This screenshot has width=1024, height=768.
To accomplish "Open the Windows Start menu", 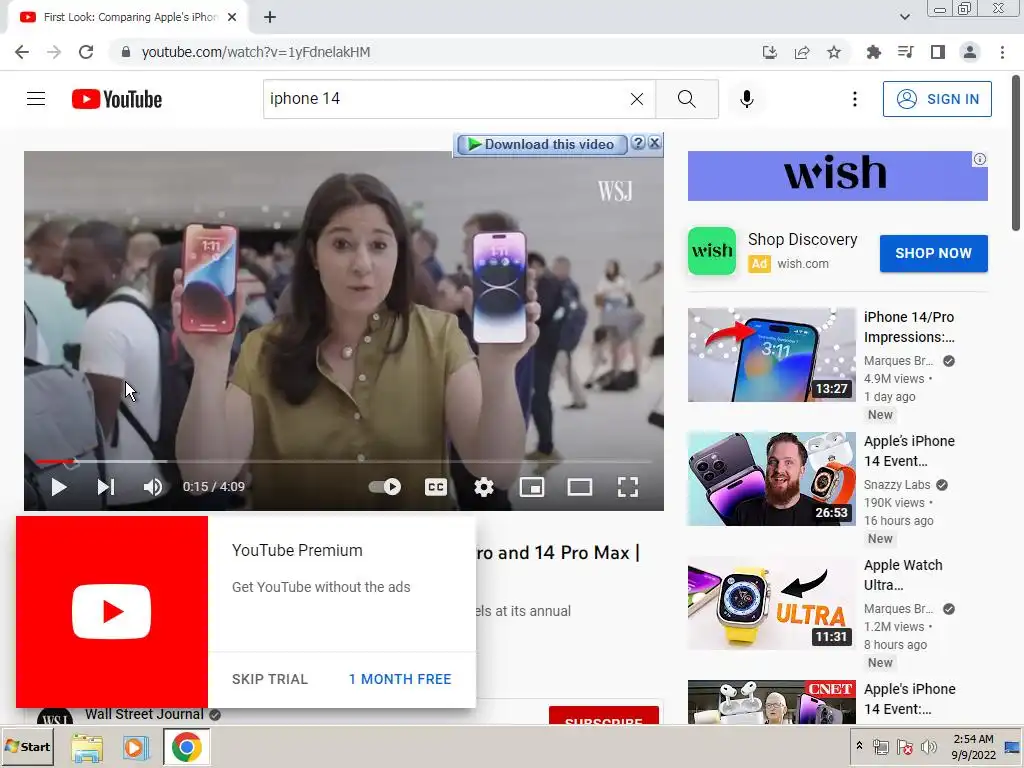I will point(27,746).
